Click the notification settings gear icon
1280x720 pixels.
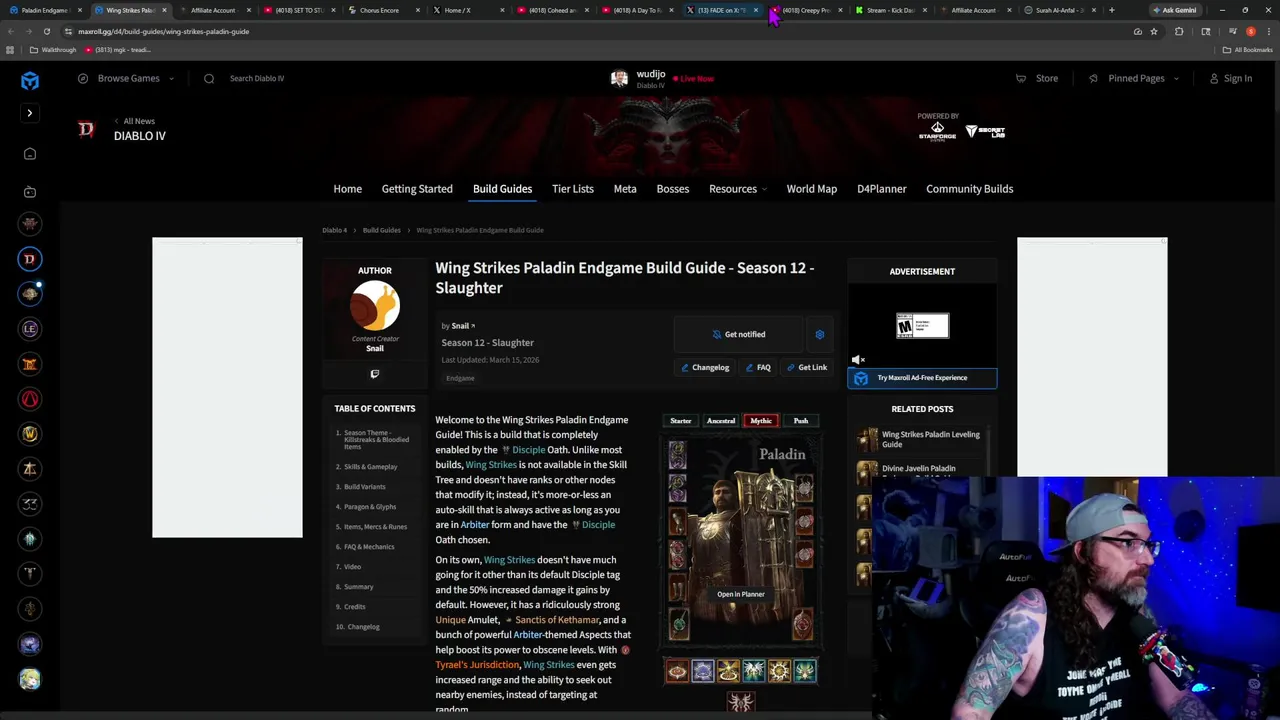820,334
